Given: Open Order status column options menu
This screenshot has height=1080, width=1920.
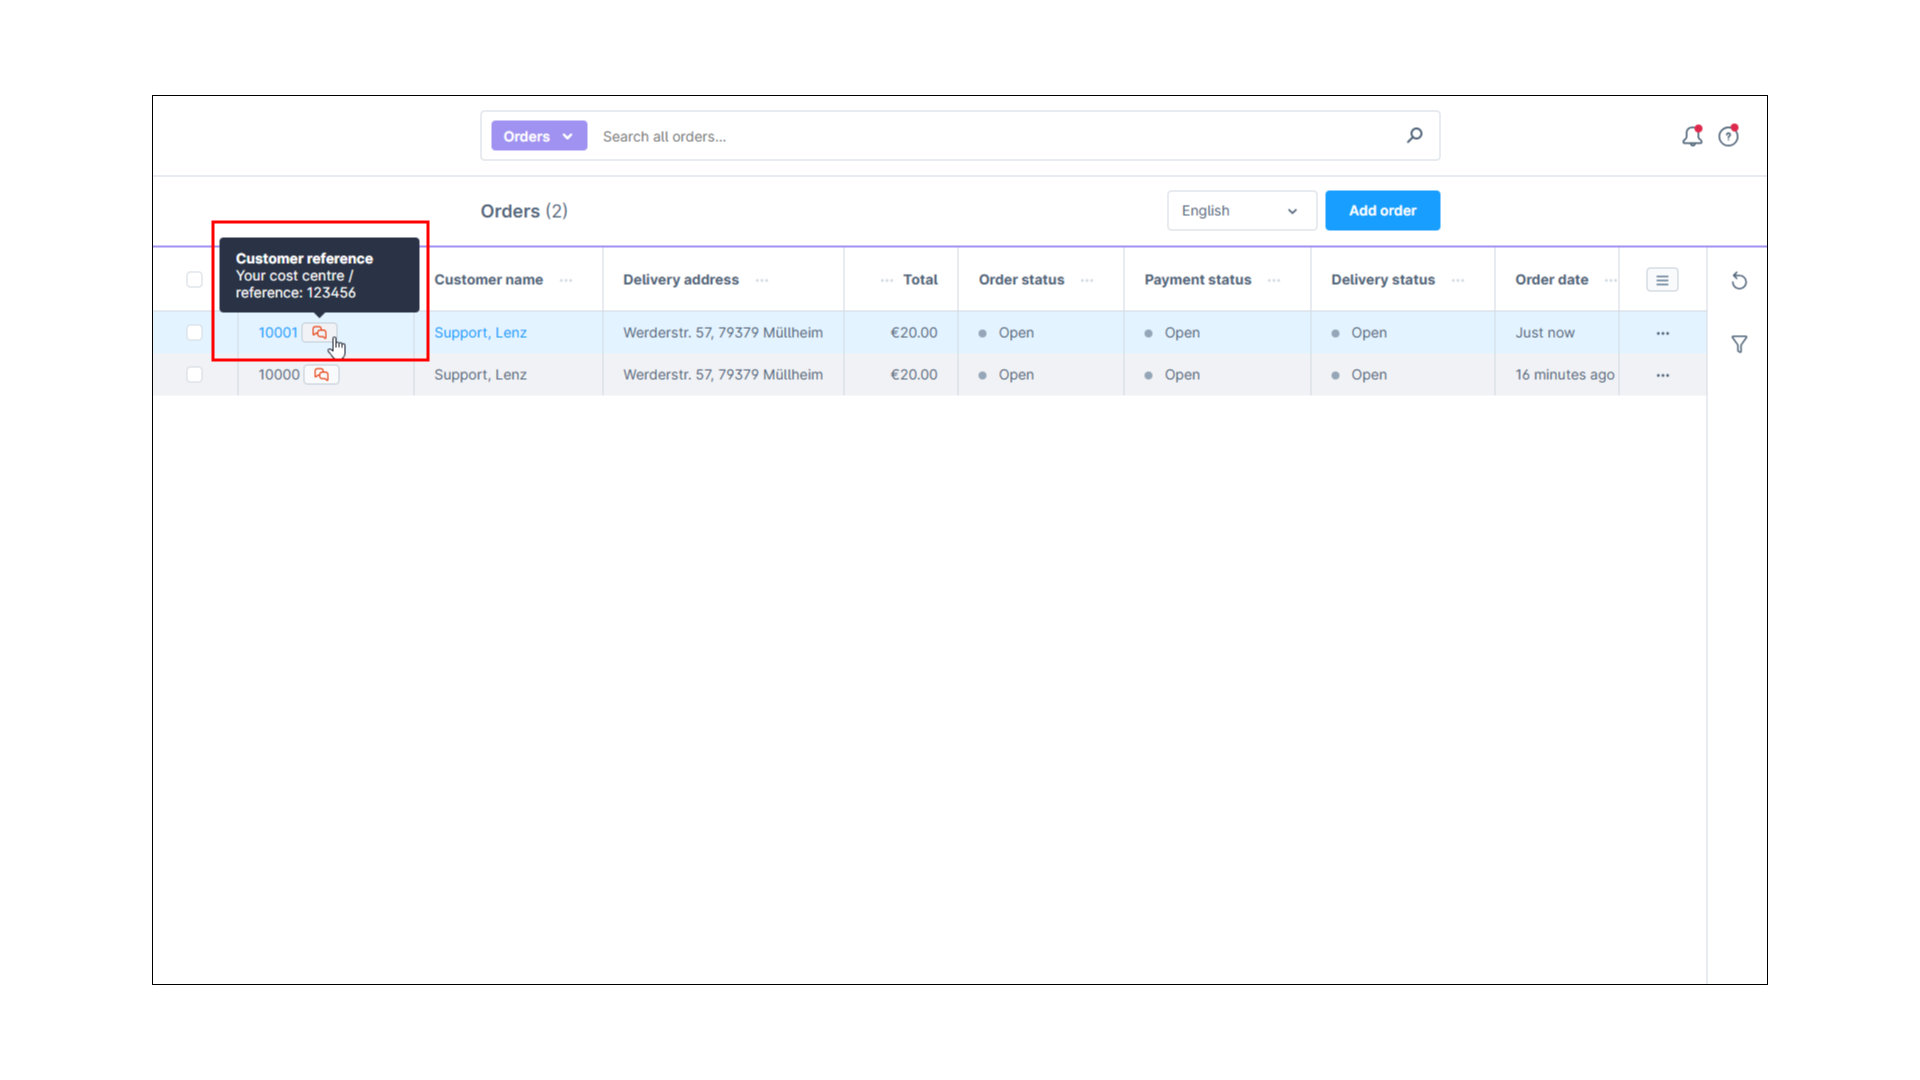Looking at the screenshot, I should (x=1087, y=280).
